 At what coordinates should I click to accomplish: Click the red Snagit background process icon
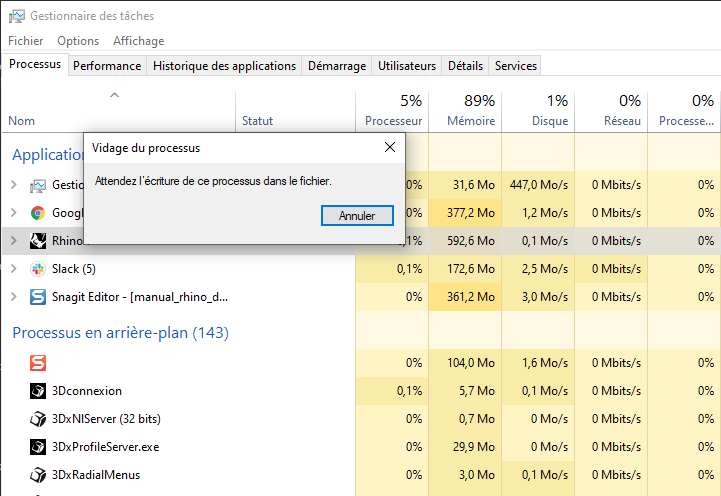pyautogui.click(x=38, y=363)
